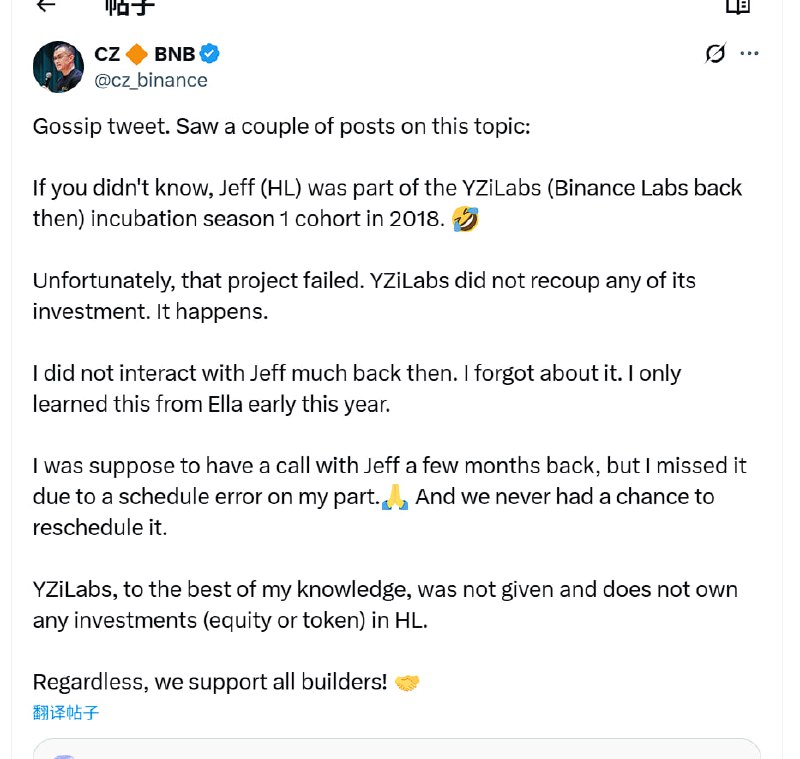Image resolution: width=800 pixels, height=759 pixels.
Task: Click the CZ BNB display name
Action: coord(145,54)
